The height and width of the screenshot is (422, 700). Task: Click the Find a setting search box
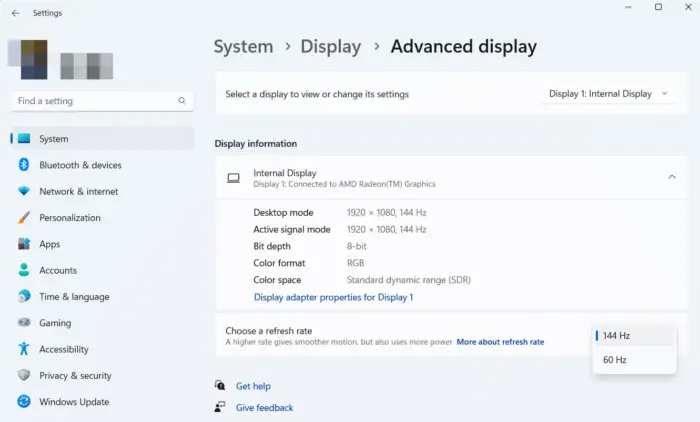click(x=95, y=101)
